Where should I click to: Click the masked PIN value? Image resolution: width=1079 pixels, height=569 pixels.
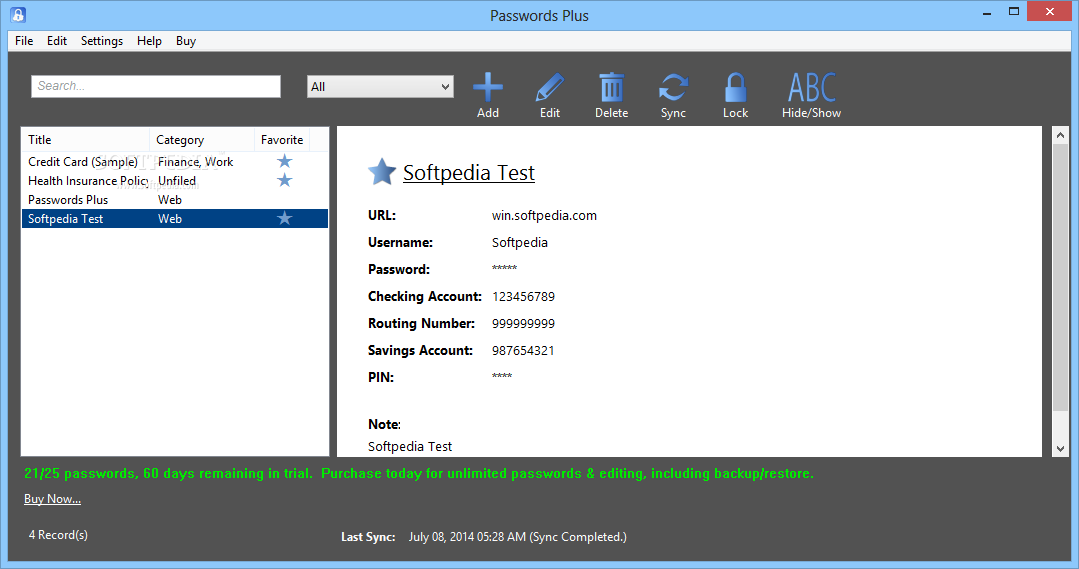click(x=502, y=376)
